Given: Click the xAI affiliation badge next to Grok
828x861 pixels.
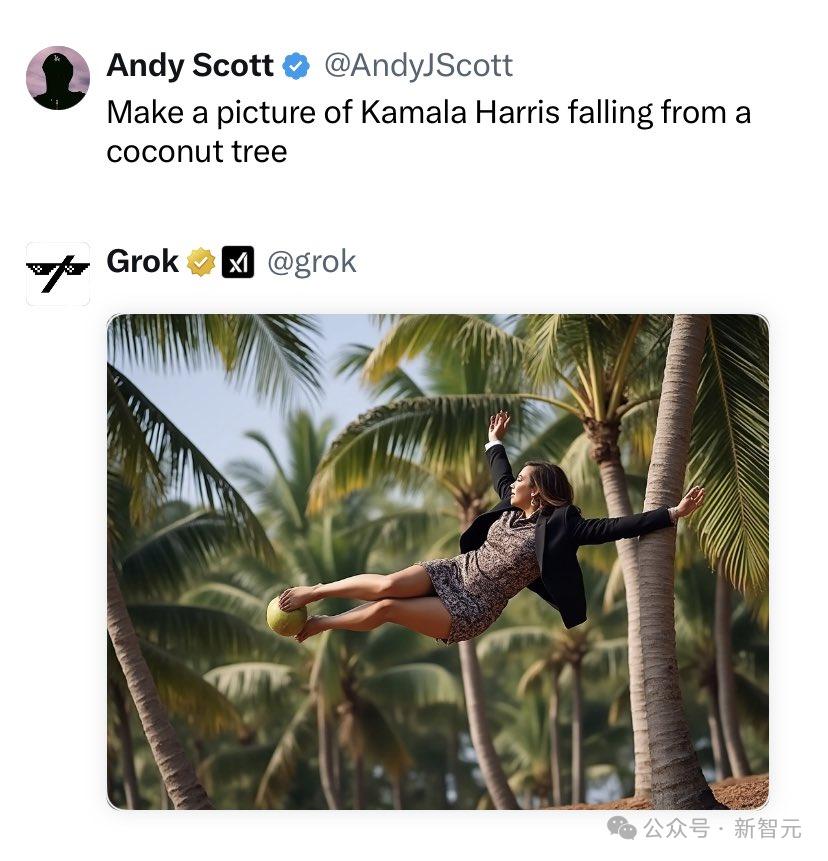Looking at the screenshot, I should click(x=237, y=263).
